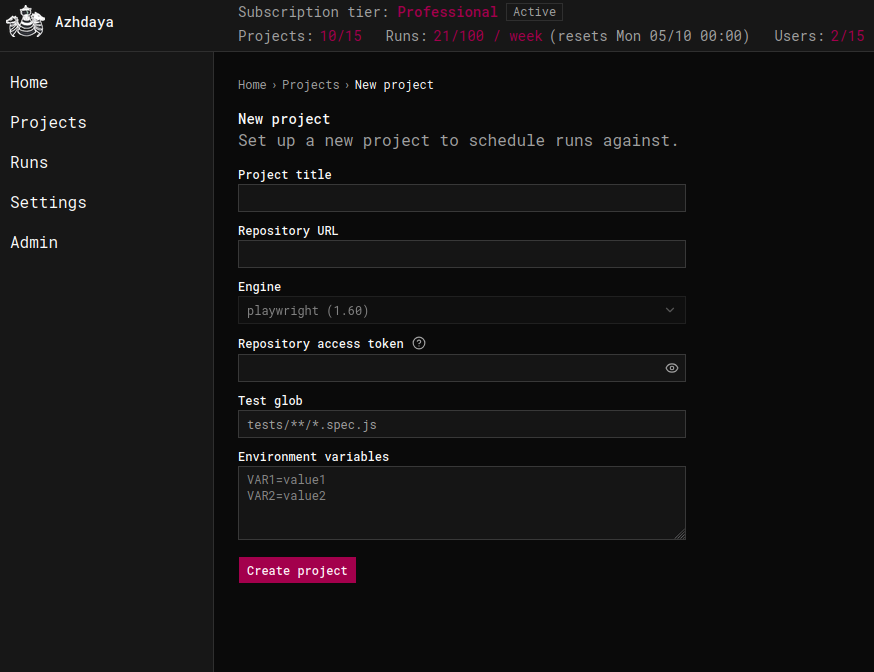Click the 'Engine' label
874x672 pixels.
(x=260, y=287)
